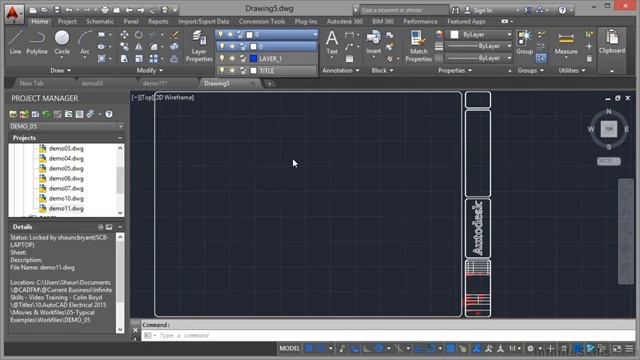Select the Stretch tool
Screen dimensions: 640x360
124,59
